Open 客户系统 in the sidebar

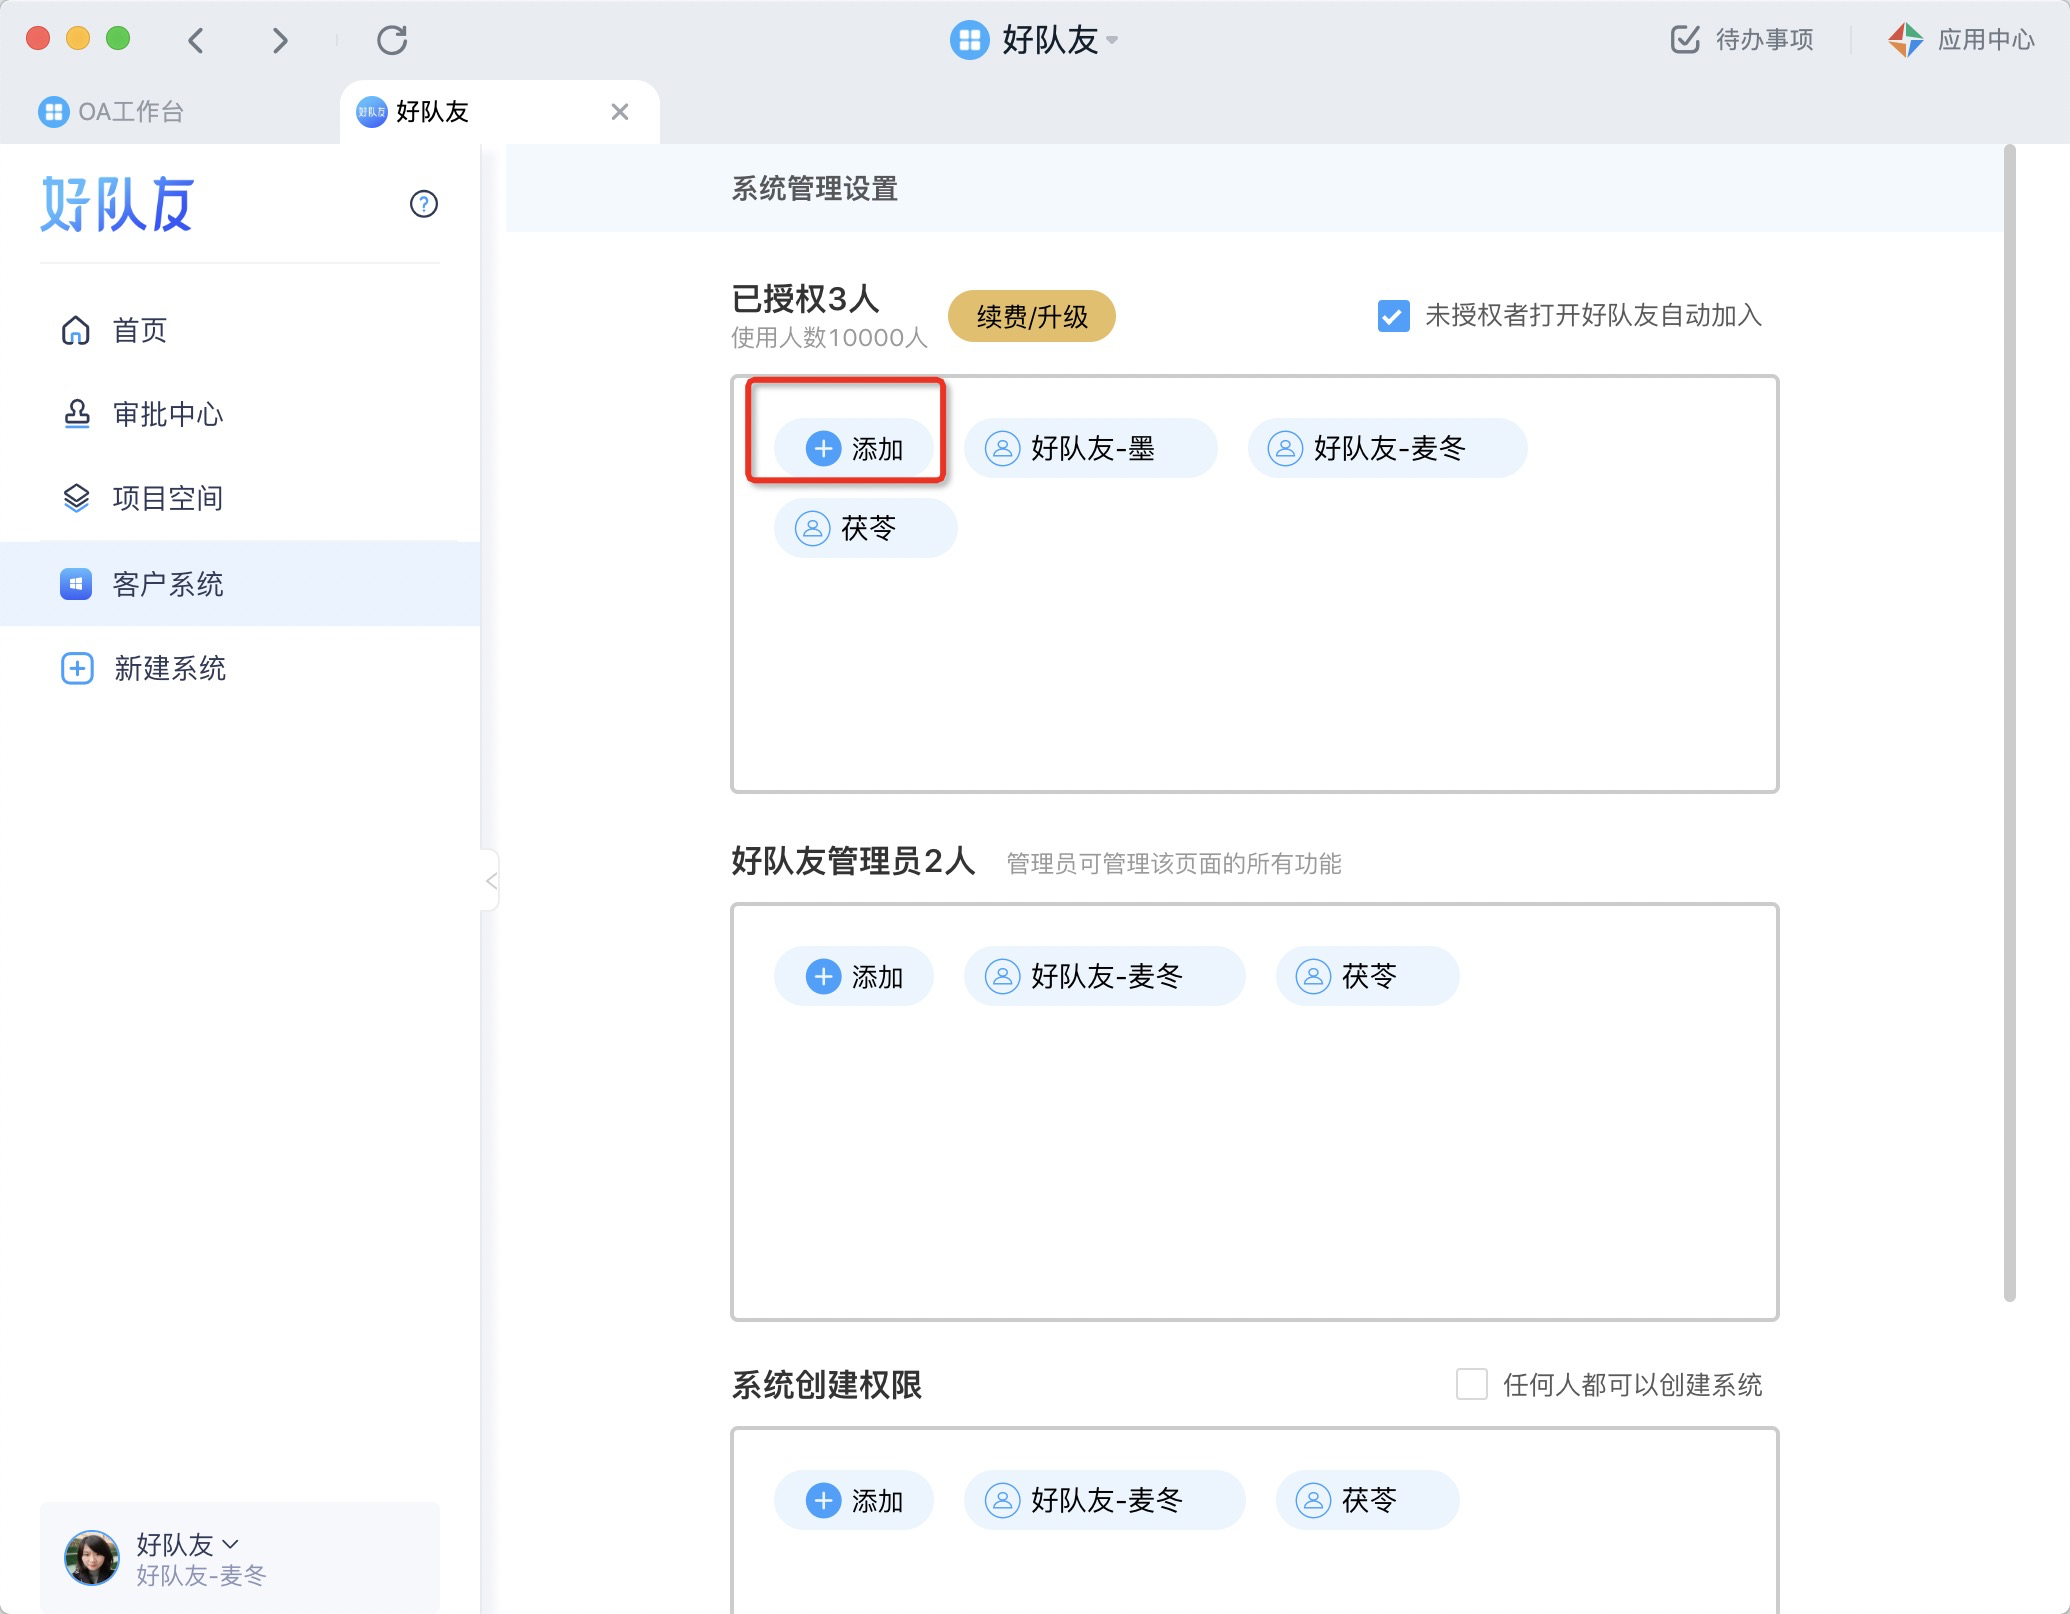click(240, 584)
